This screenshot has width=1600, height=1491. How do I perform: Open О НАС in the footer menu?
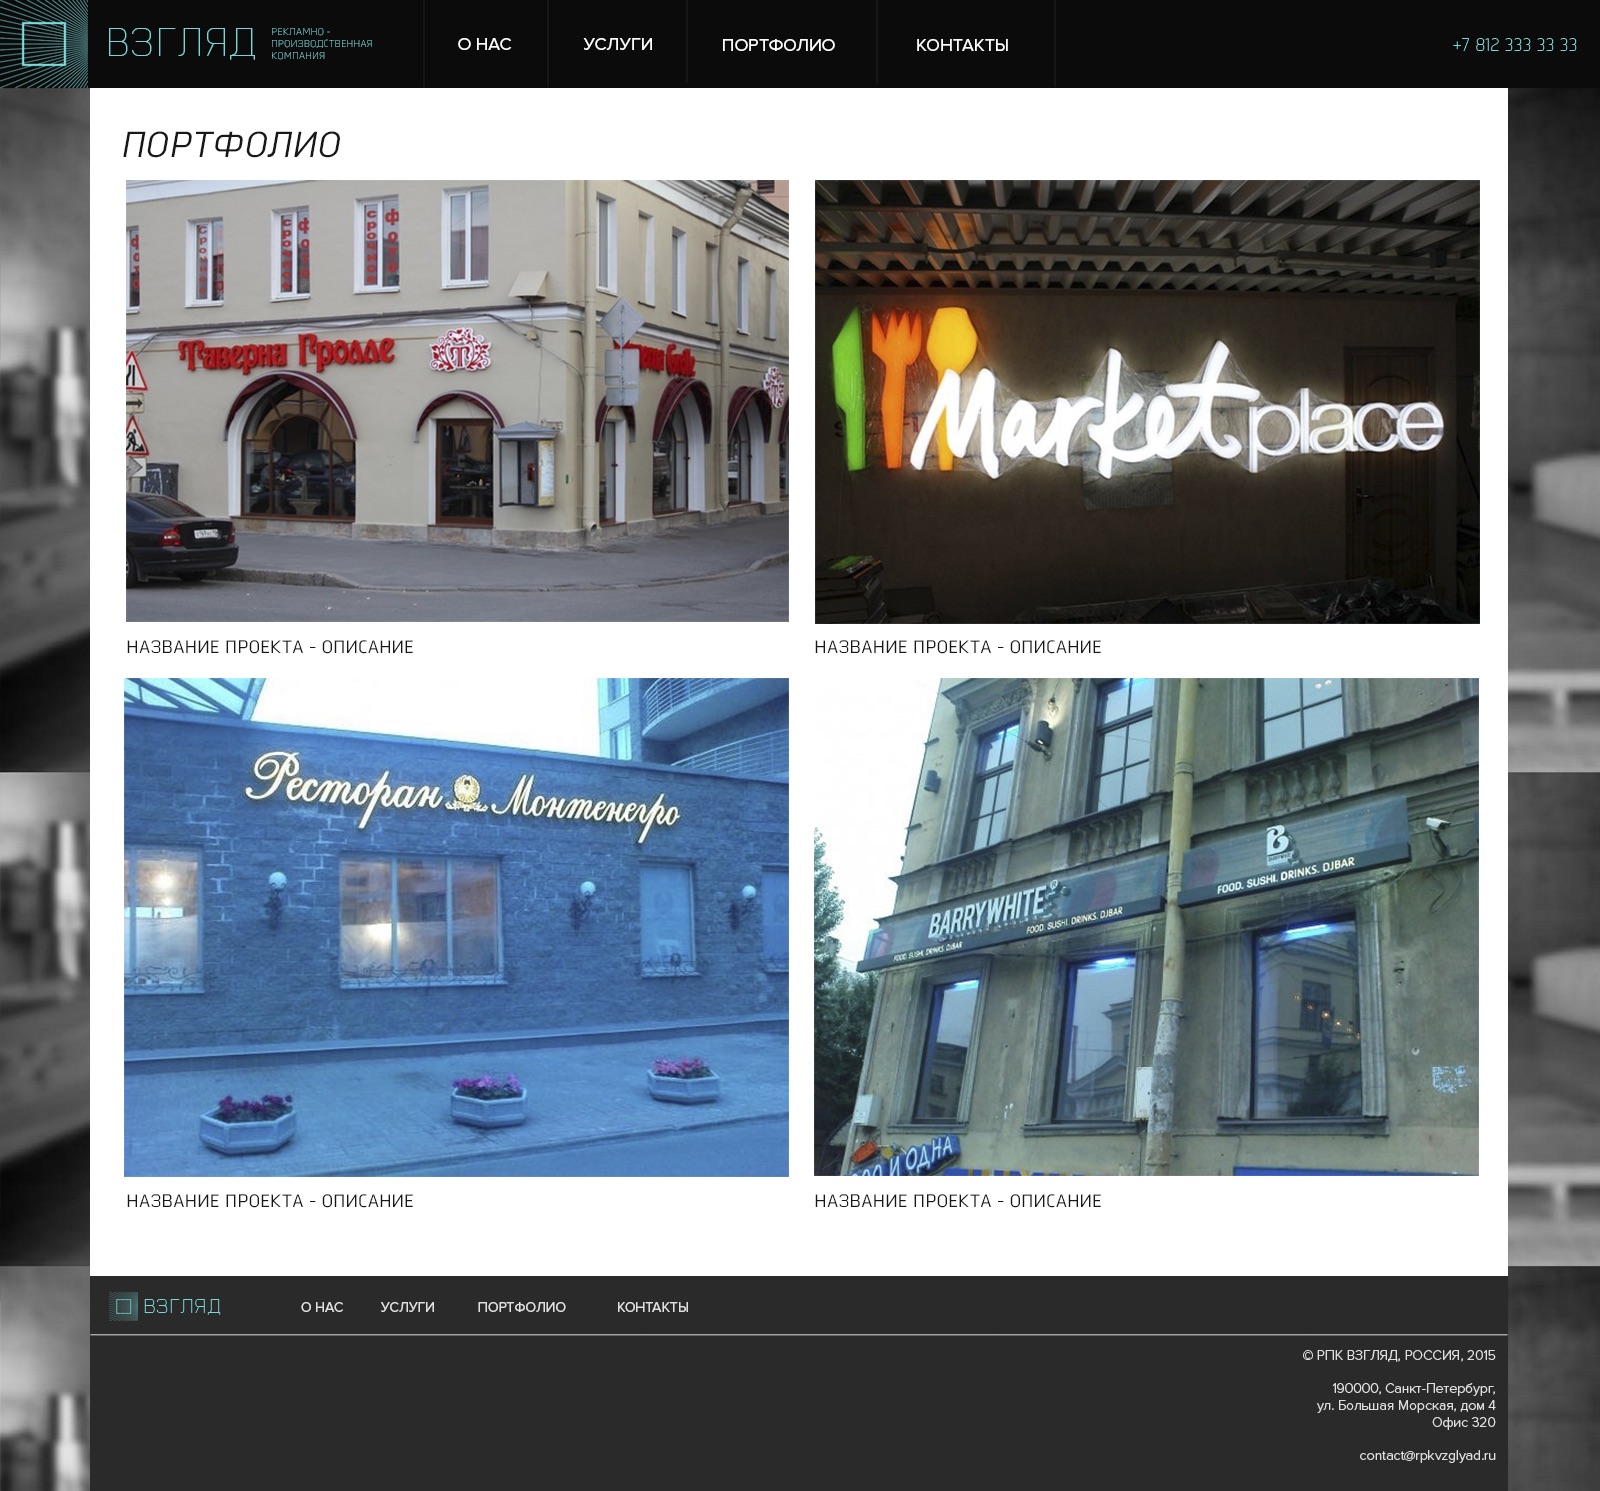coord(322,1307)
